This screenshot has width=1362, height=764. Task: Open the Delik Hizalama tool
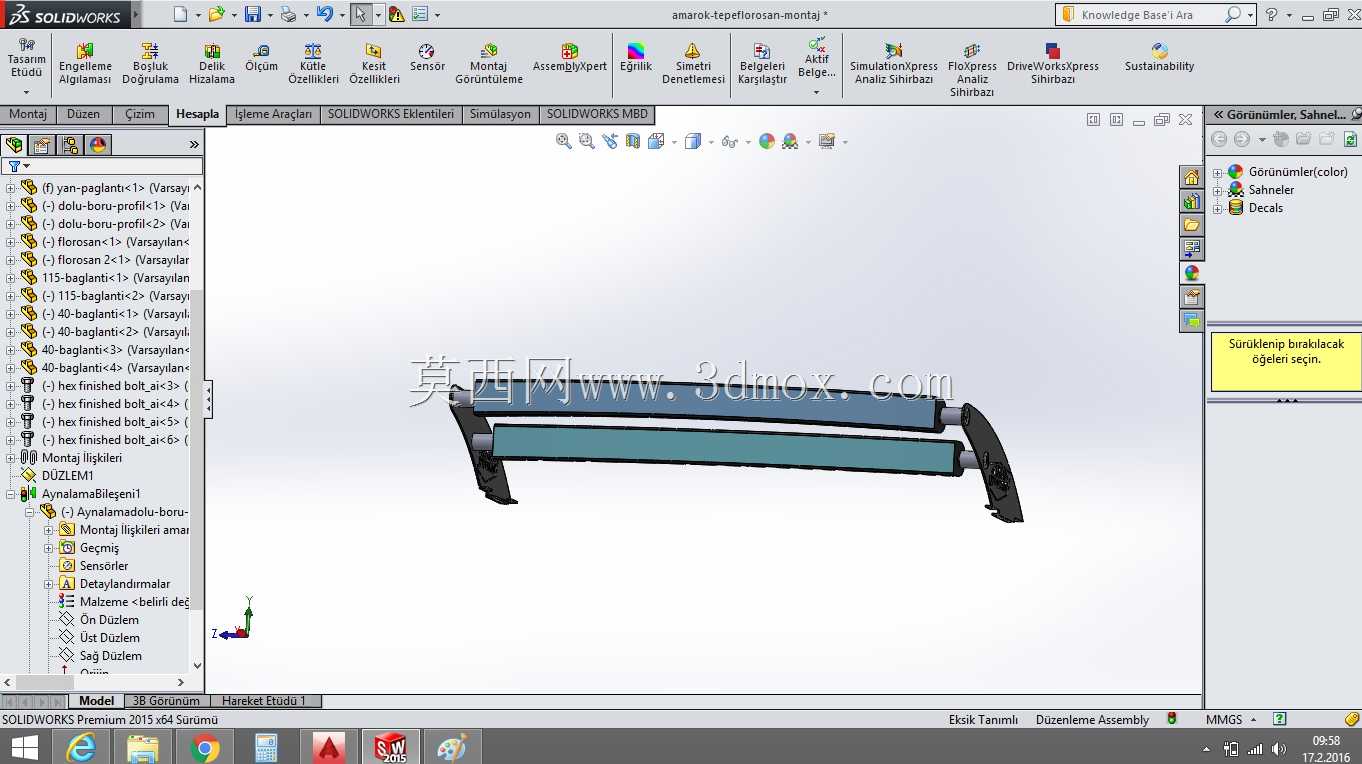[212, 63]
